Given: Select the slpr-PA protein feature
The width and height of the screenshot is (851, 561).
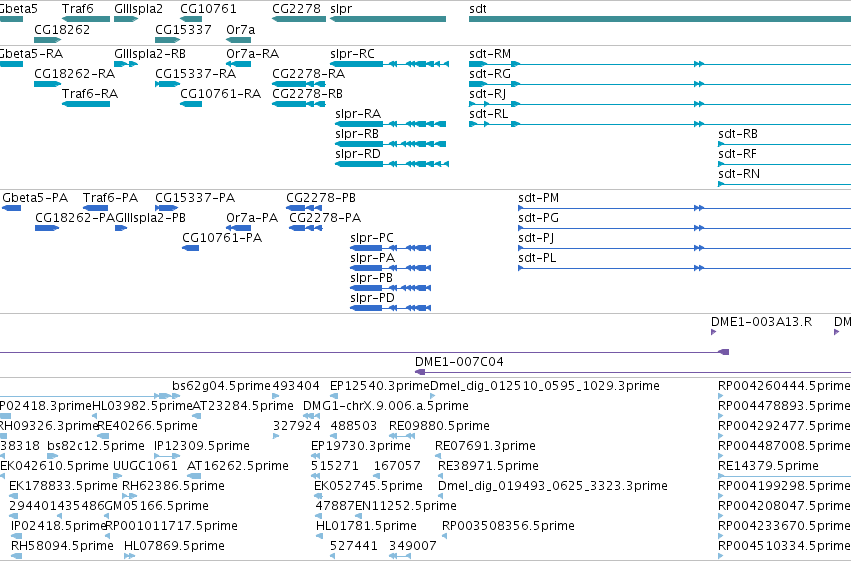Looking at the screenshot, I should tap(390, 269).
